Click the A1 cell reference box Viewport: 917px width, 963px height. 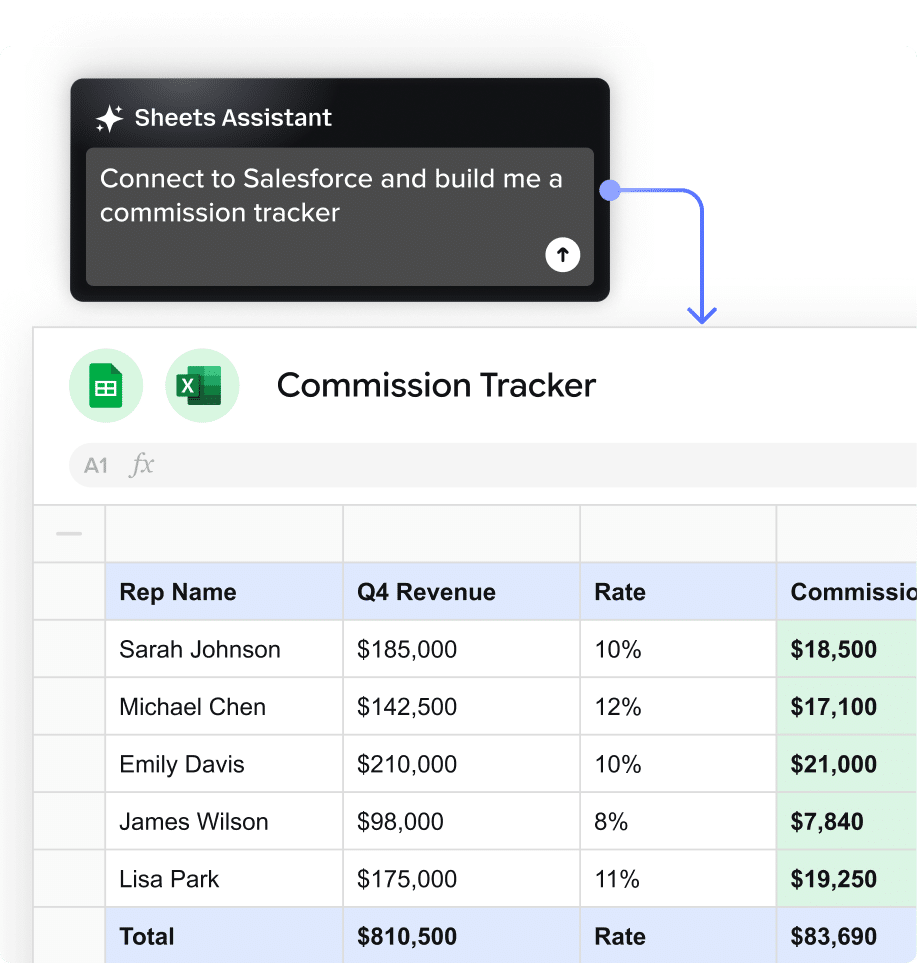[x=96, y=465]
